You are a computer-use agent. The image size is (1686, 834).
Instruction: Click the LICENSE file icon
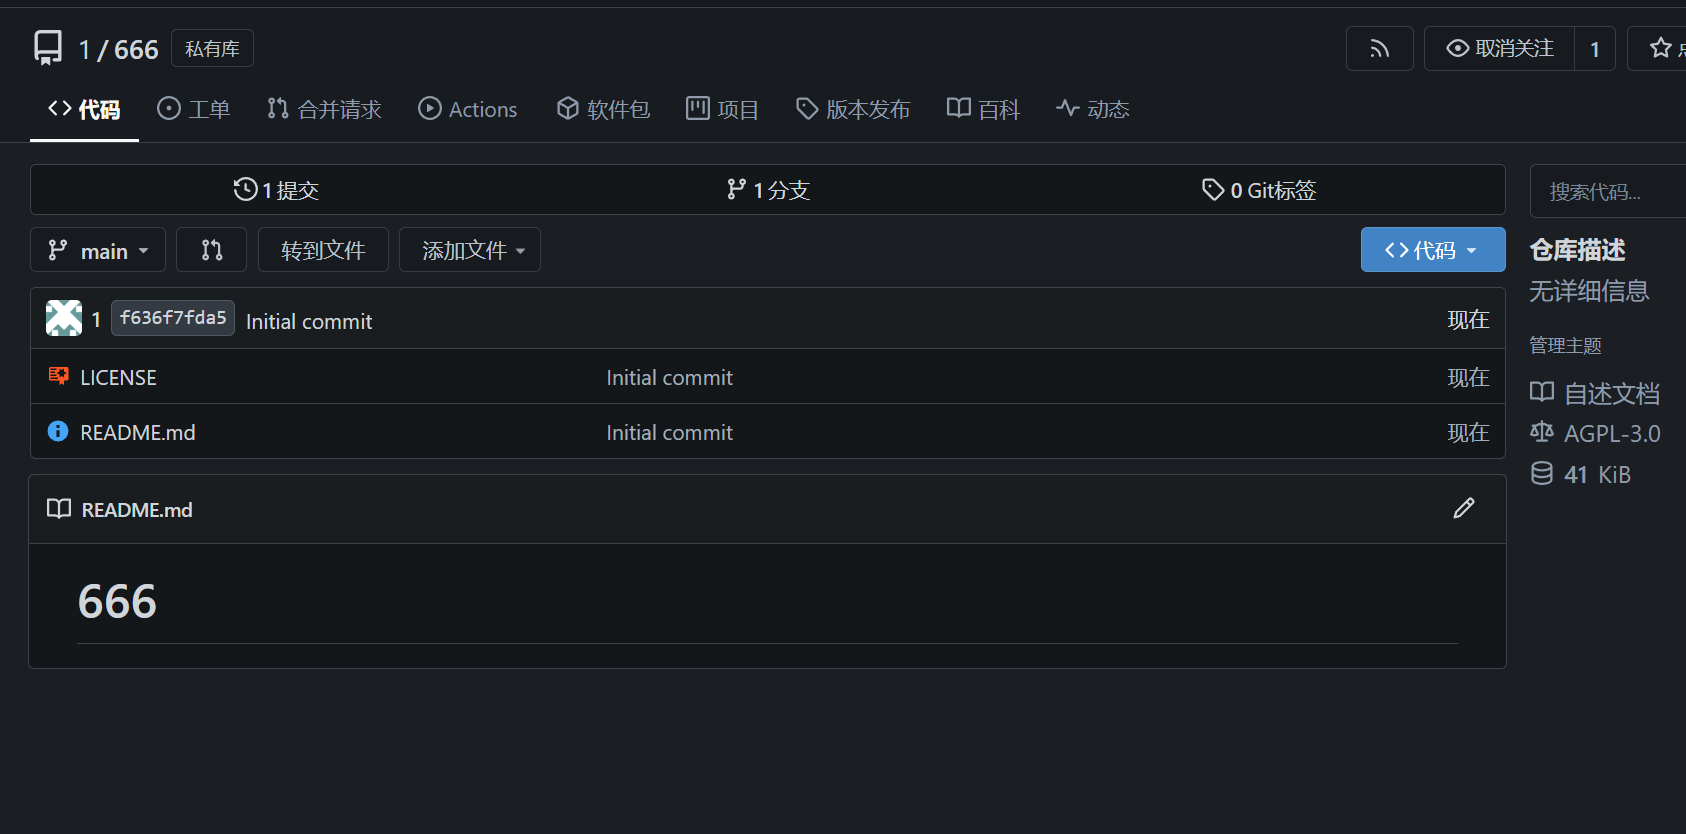pyautogui.click(x=59, y=376)
